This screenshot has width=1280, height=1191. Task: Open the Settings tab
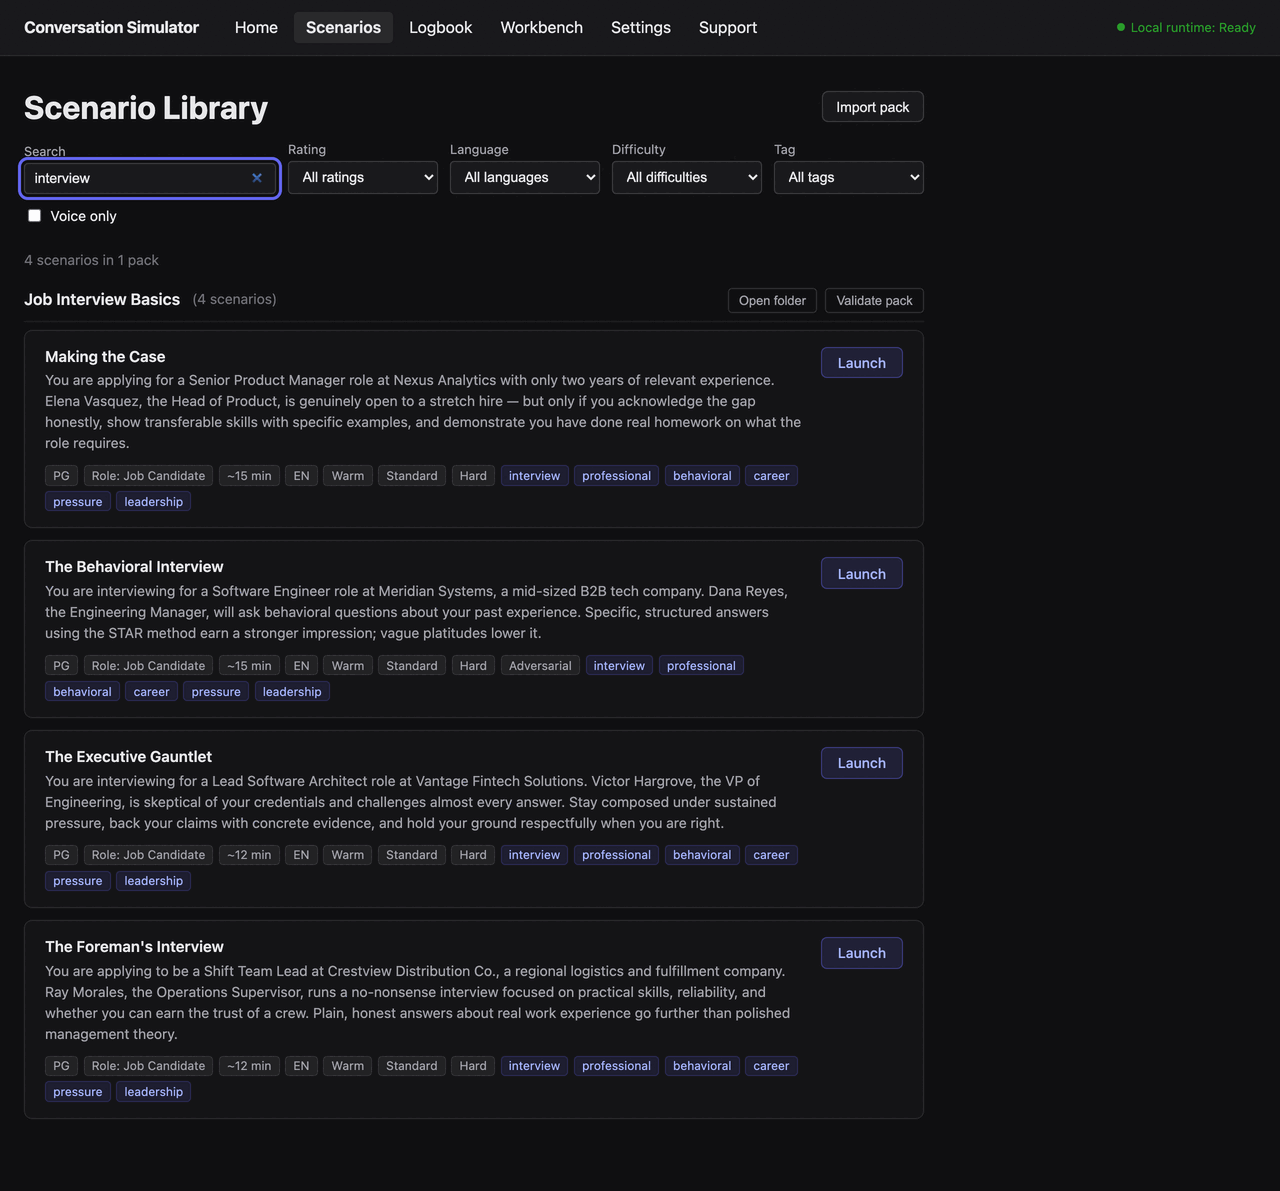[x=641, y=28]
